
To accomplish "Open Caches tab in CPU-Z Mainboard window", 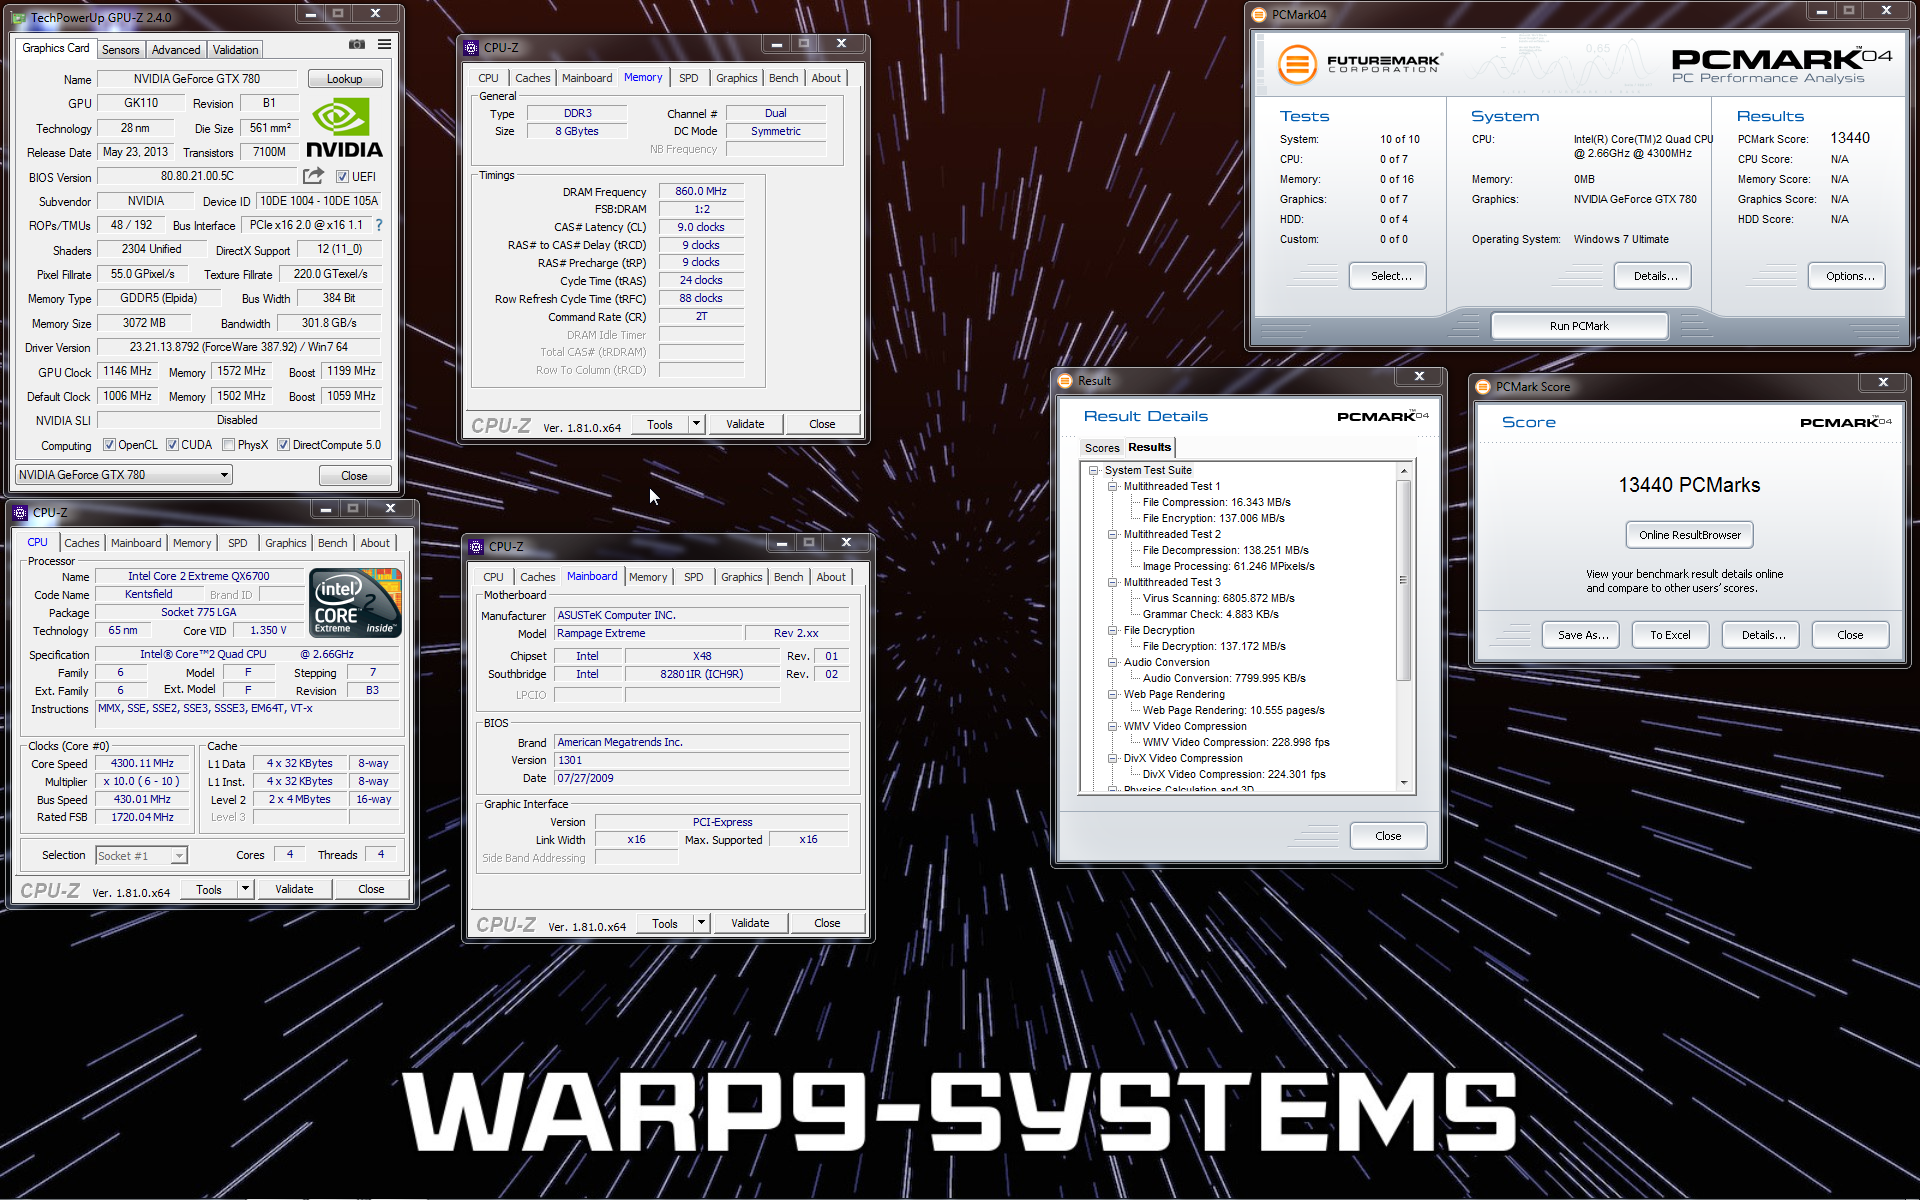I will tap(538, 577).
